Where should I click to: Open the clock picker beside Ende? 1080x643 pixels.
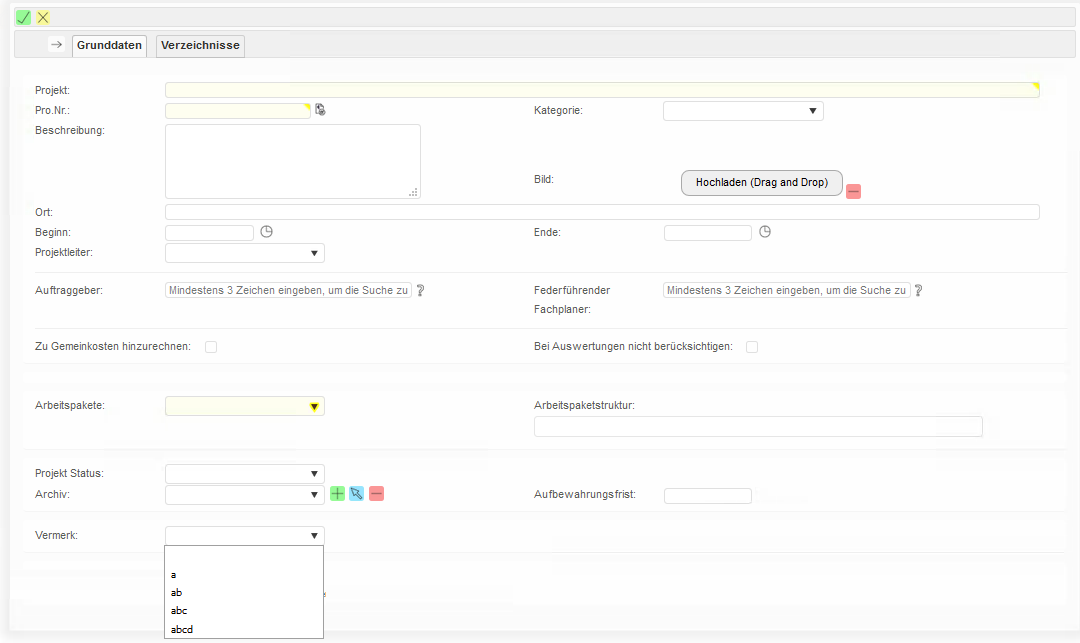click(x=765, y=232)
